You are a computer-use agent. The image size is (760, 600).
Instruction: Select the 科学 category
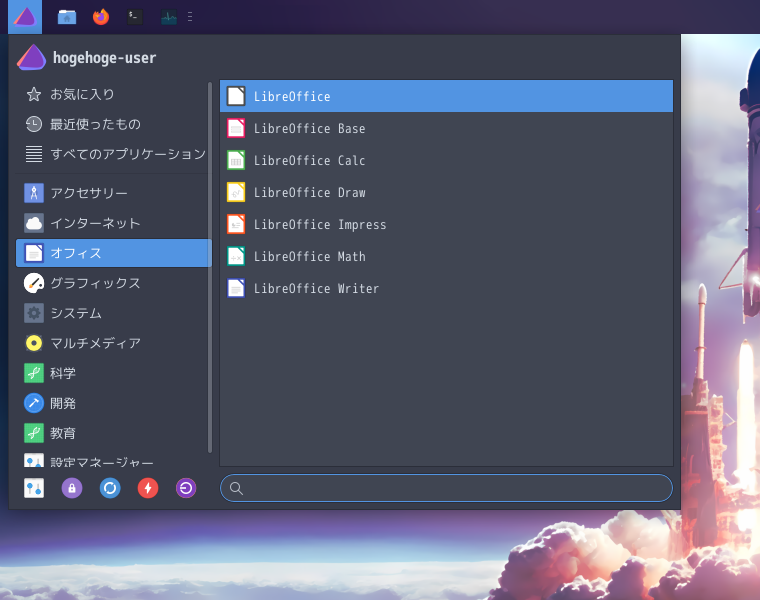tap(112, 373)
